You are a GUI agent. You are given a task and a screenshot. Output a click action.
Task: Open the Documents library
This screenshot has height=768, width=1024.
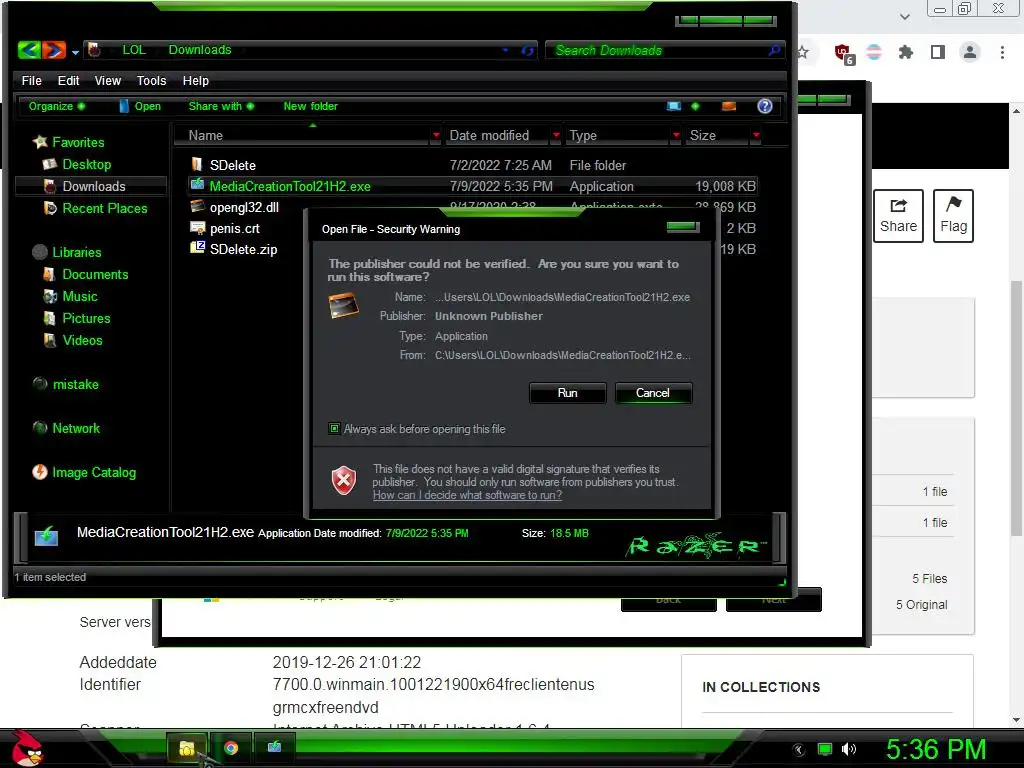[x=95, y=274]
